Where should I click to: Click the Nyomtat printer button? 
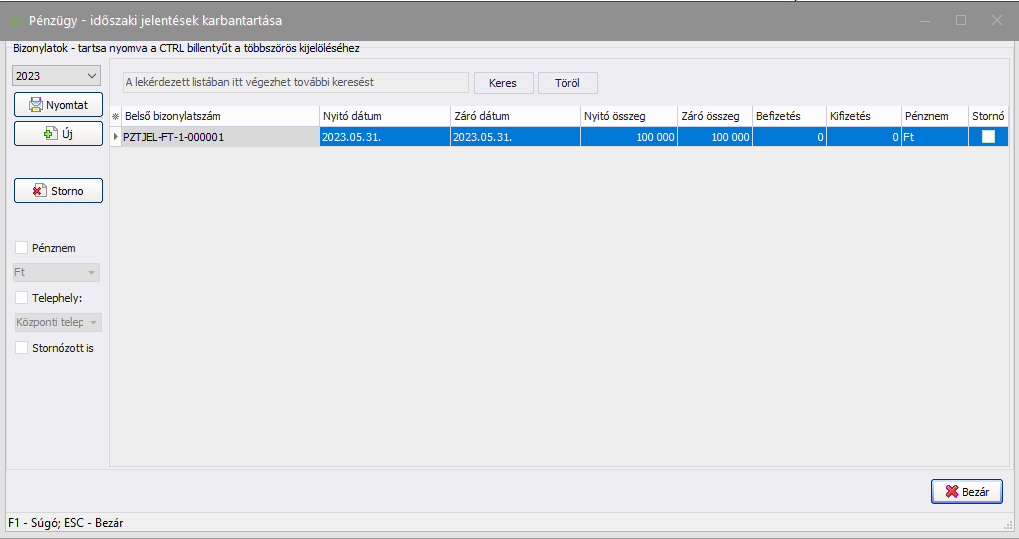[58, 104]
